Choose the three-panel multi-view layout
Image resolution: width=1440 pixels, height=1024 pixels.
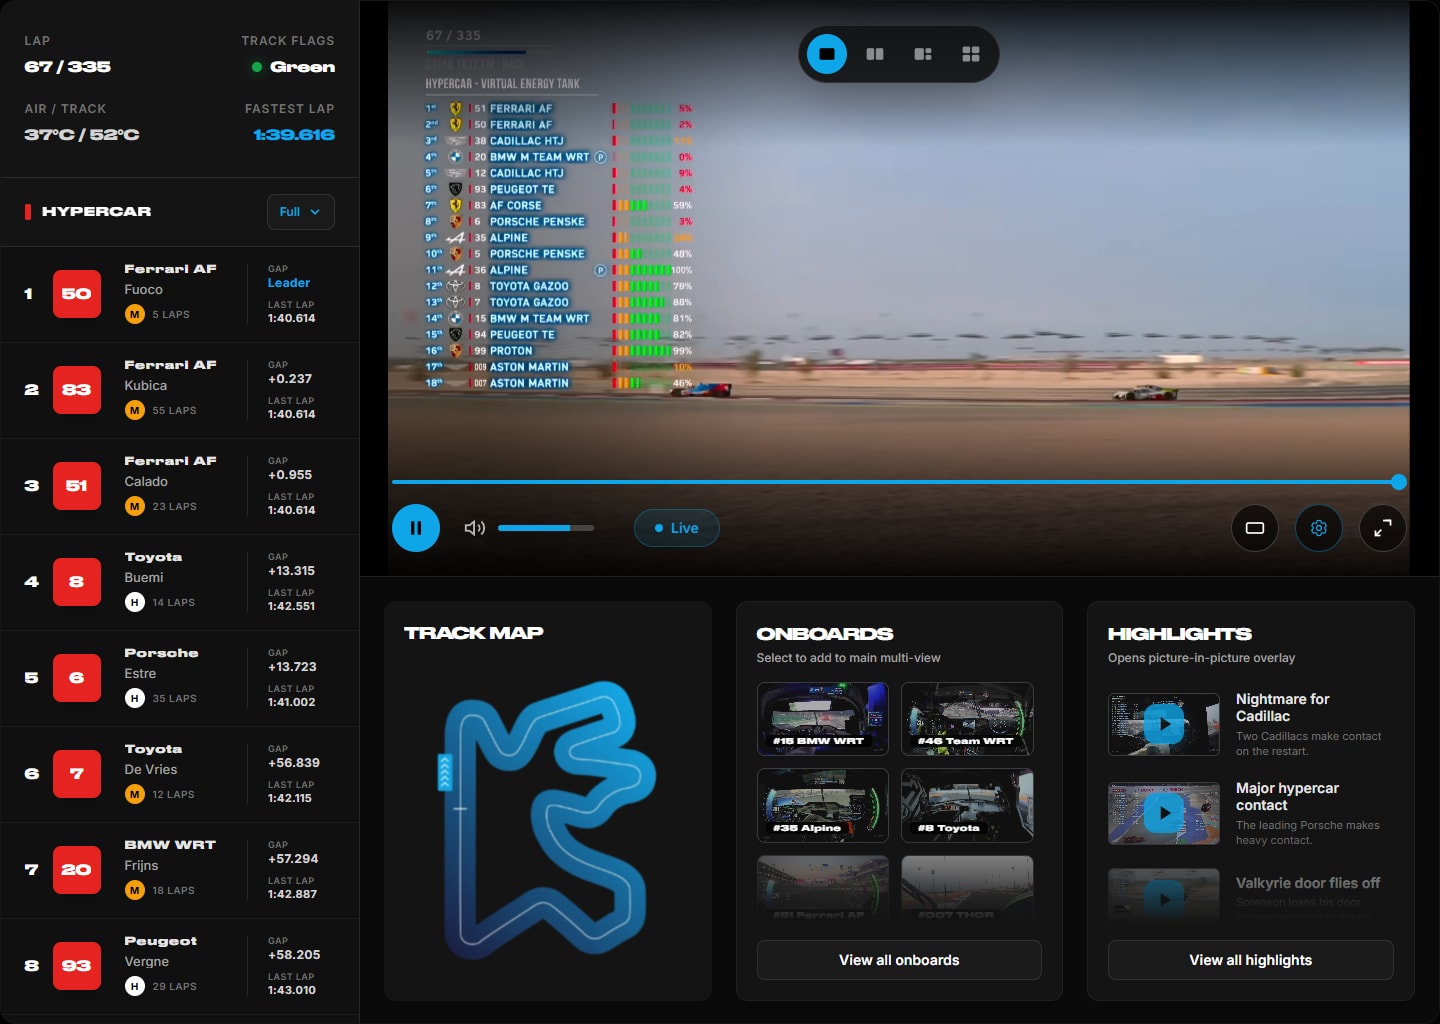pos(923,54)
